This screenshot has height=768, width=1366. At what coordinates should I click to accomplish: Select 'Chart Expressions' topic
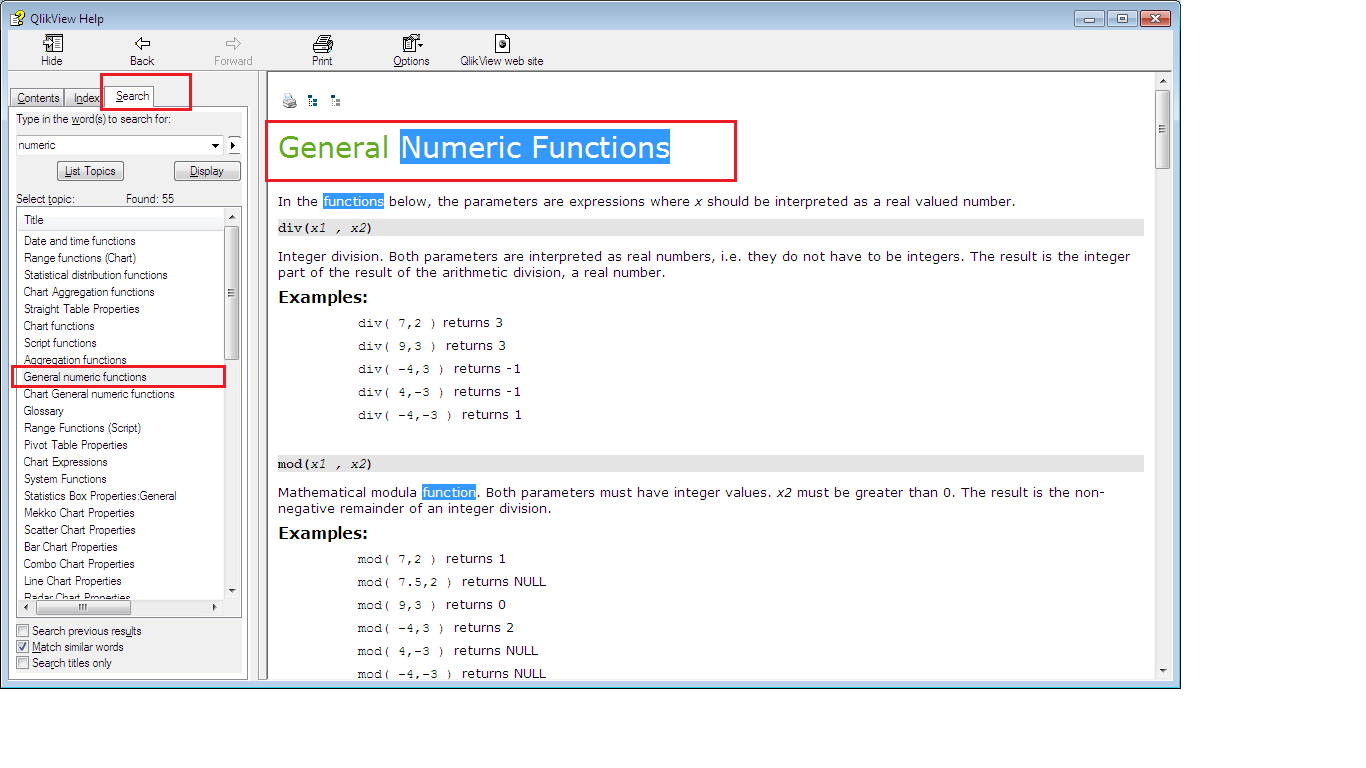66,462
